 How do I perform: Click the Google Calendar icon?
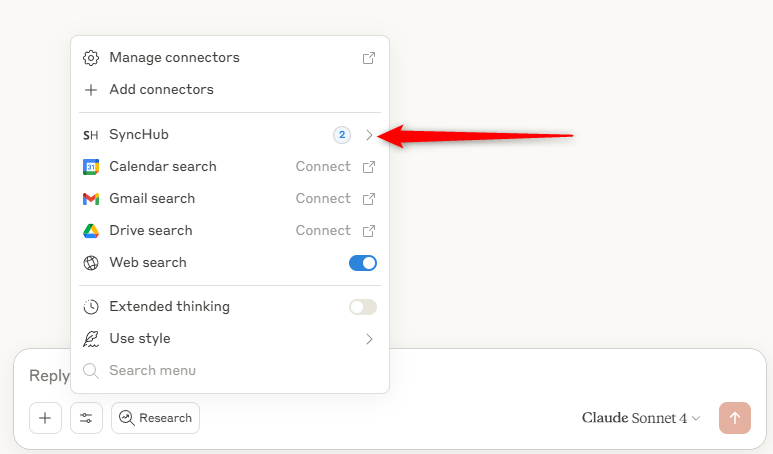click(x=91, y=167)
